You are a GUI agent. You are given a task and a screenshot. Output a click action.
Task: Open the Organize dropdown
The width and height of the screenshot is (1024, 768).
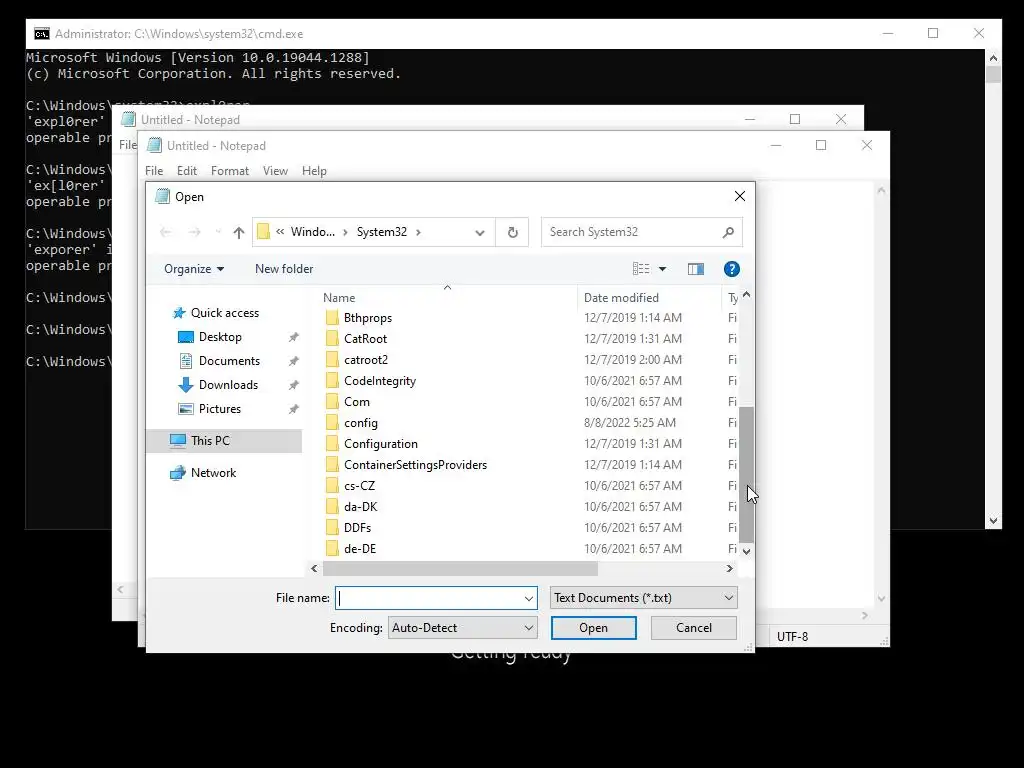(194, 269)
